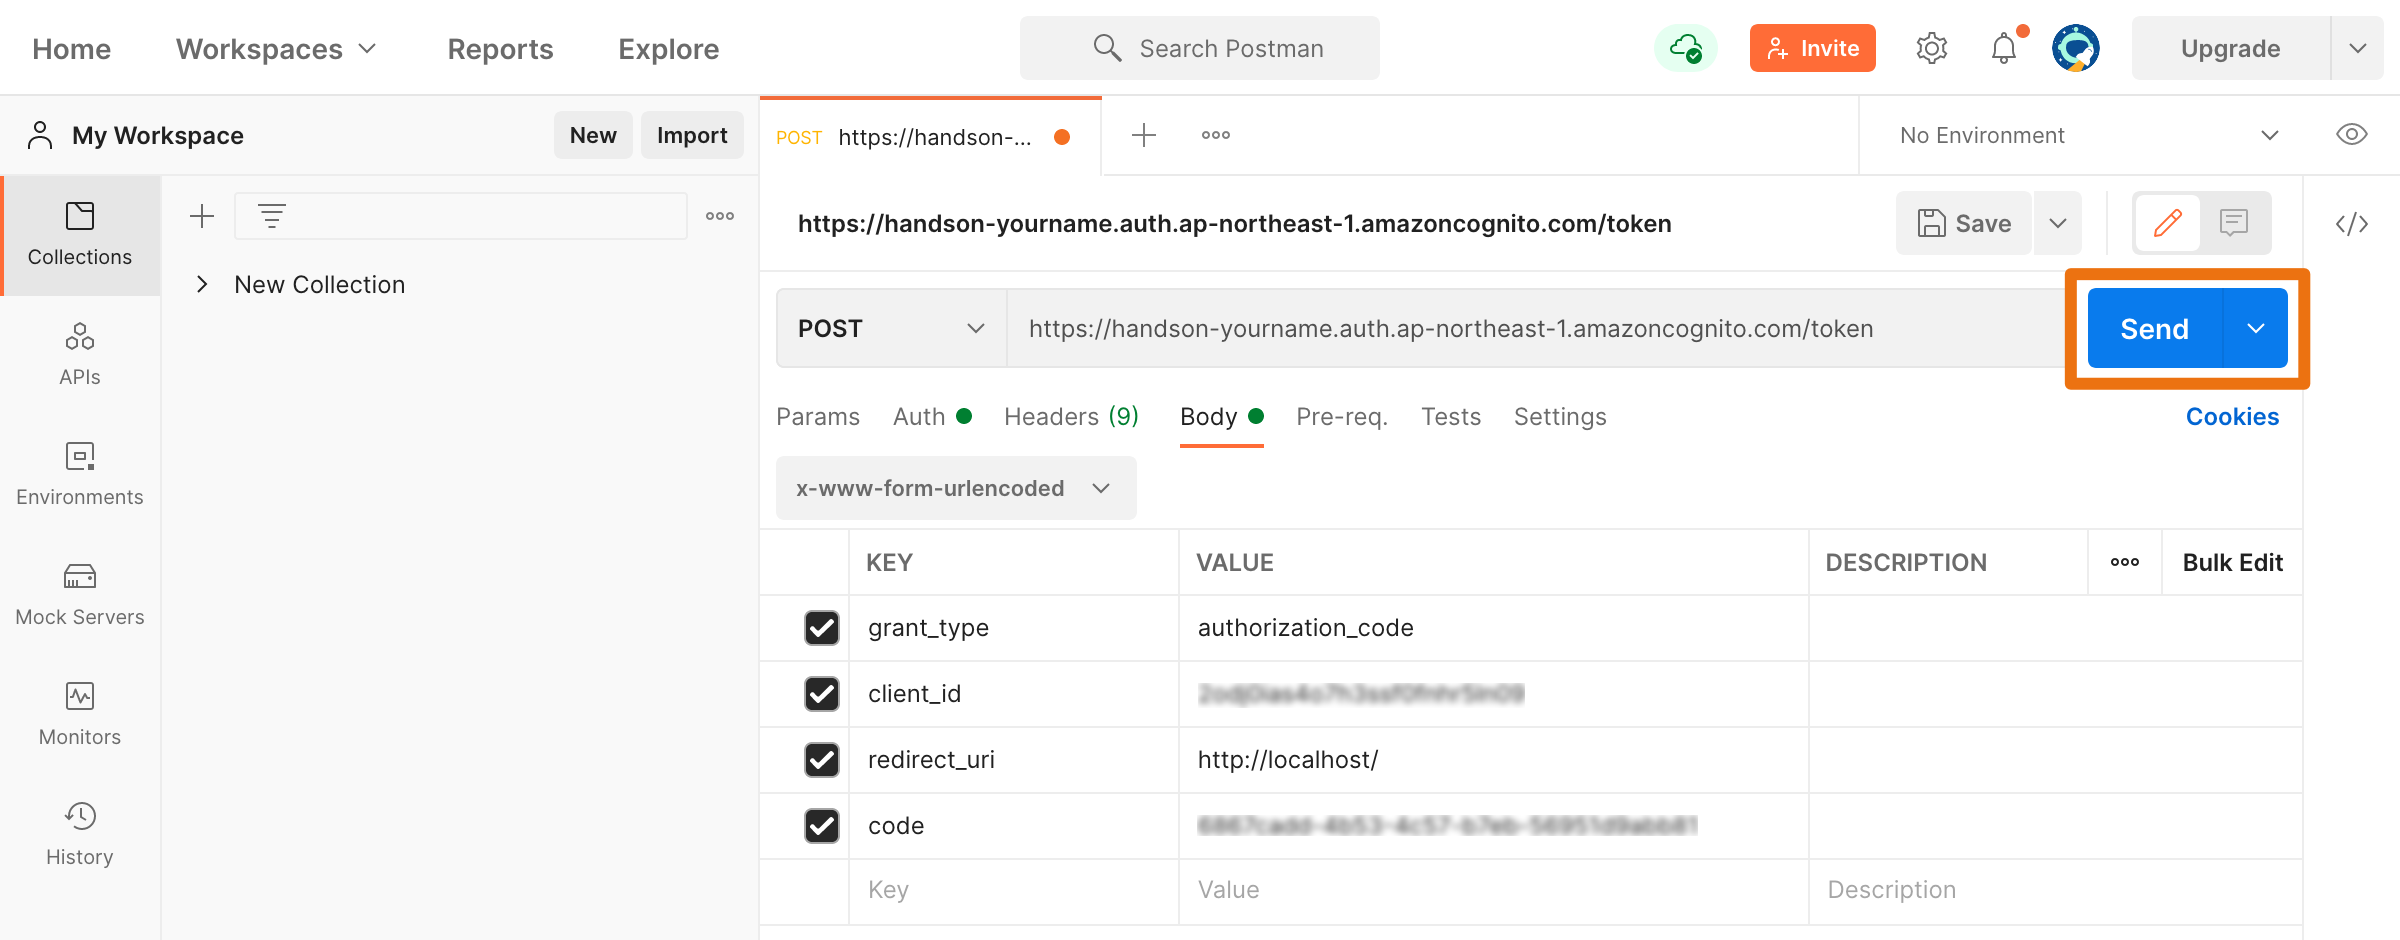This screenshot has width=2400, height=940.
Task: Open the History sidebar panel
Action: coord(80,835)
